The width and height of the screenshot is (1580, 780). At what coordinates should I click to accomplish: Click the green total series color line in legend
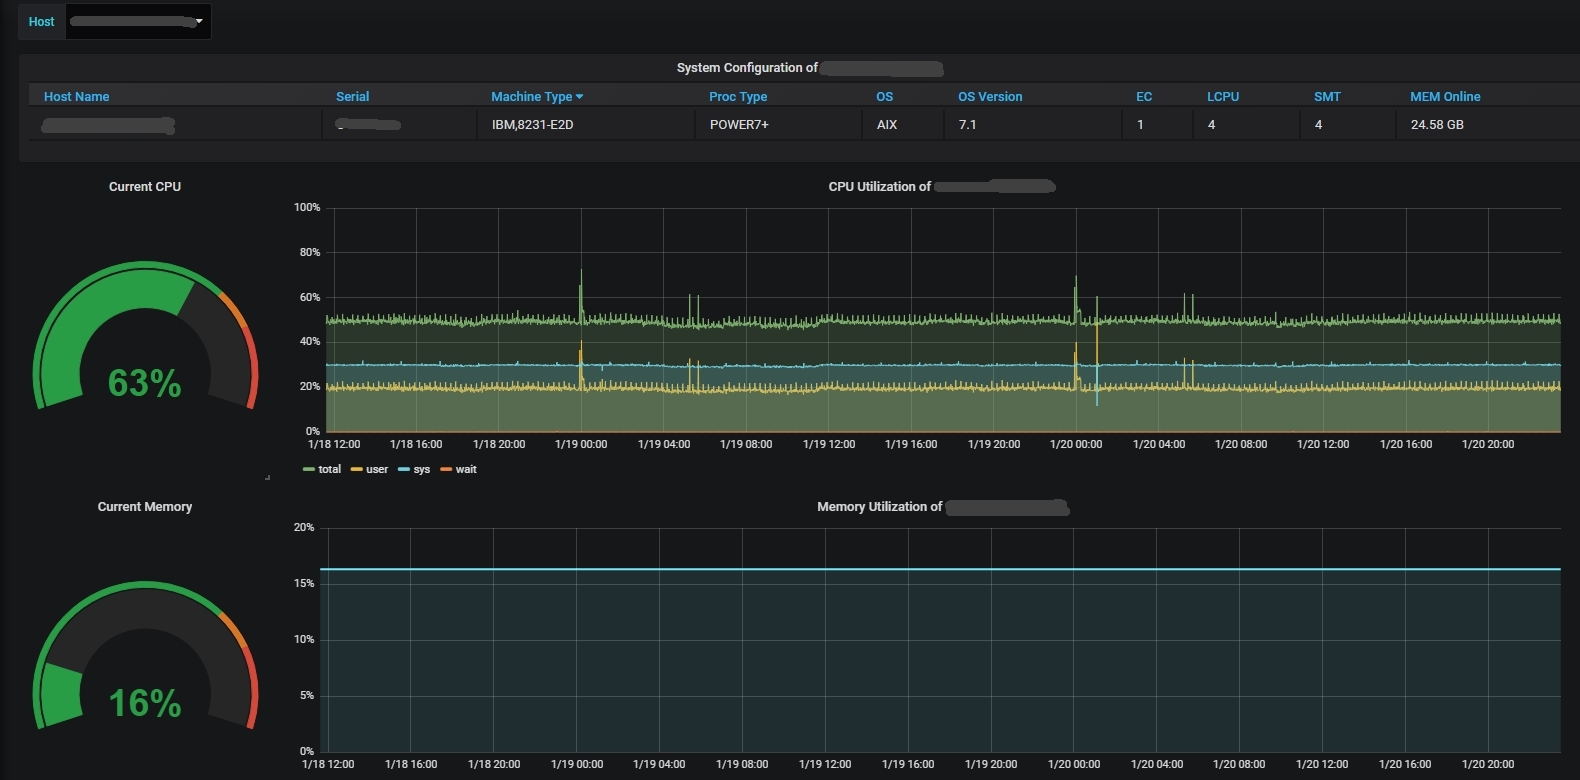click(x=308, y=470)
